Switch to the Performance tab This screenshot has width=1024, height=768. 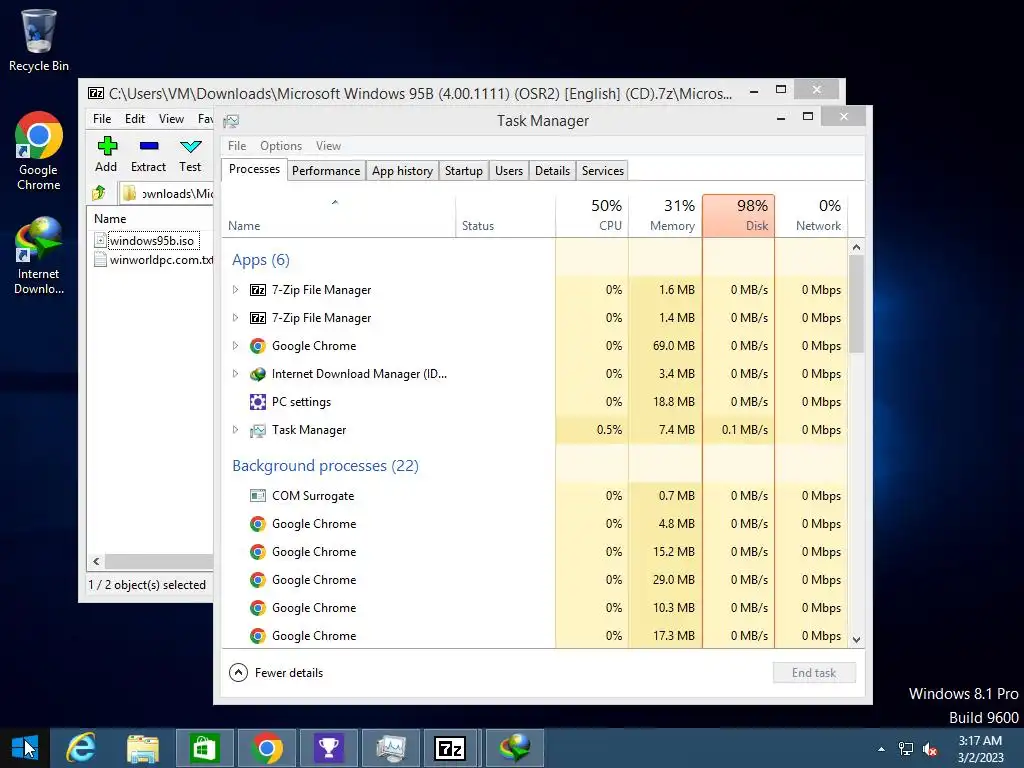tap(326, 170)
